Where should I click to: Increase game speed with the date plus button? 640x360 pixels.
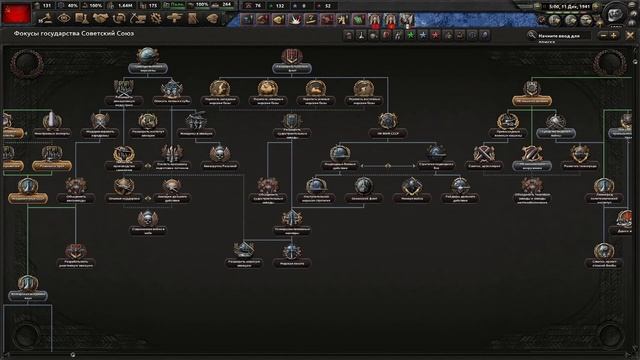[x=596, y=7]
